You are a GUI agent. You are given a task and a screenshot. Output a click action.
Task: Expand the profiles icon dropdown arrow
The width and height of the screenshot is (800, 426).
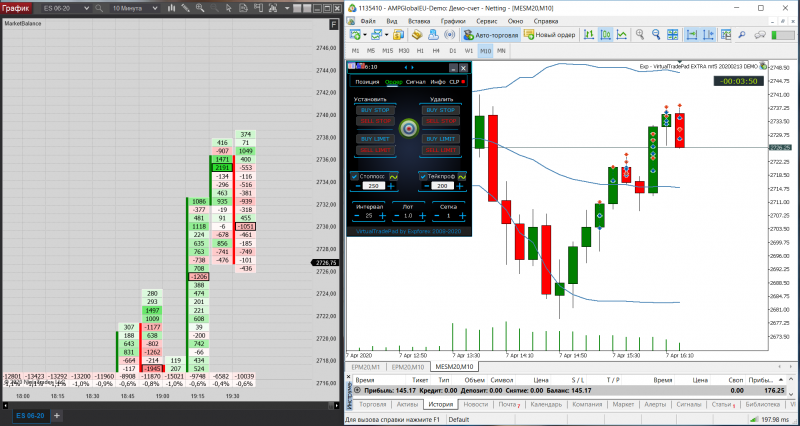coord(386,35)
